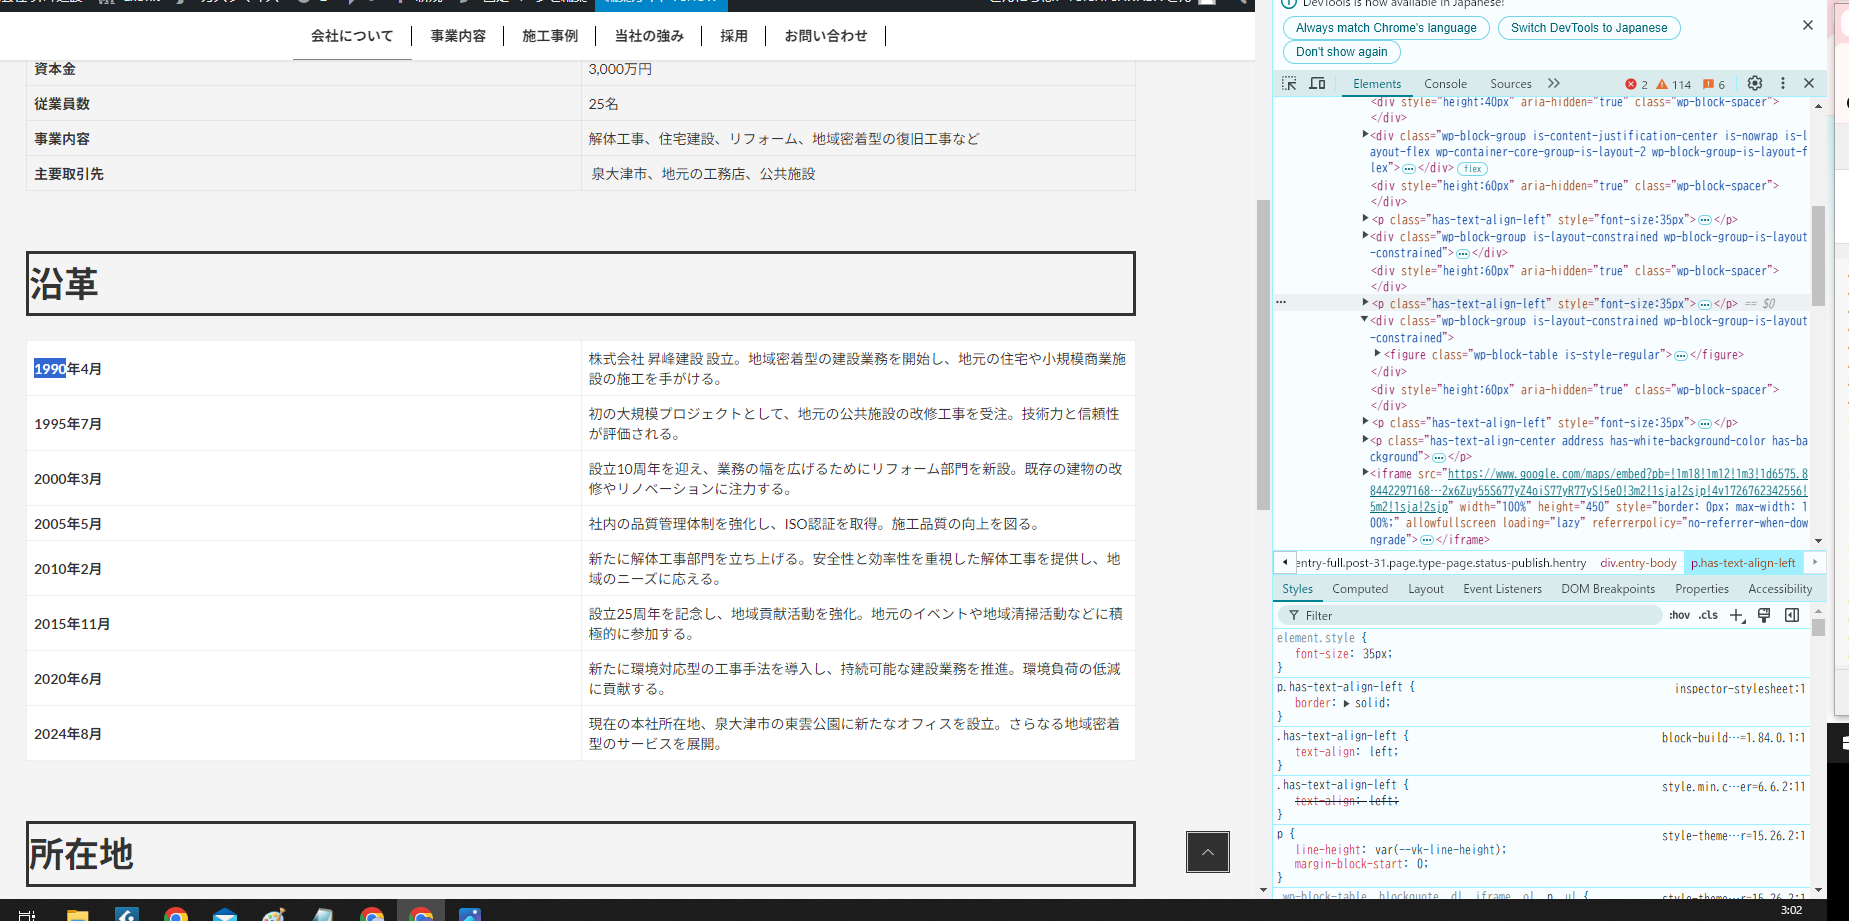Toggle the :hov element state panel
The width and height of the screenshot is (1849, 921).
(x=1680, y=616)
